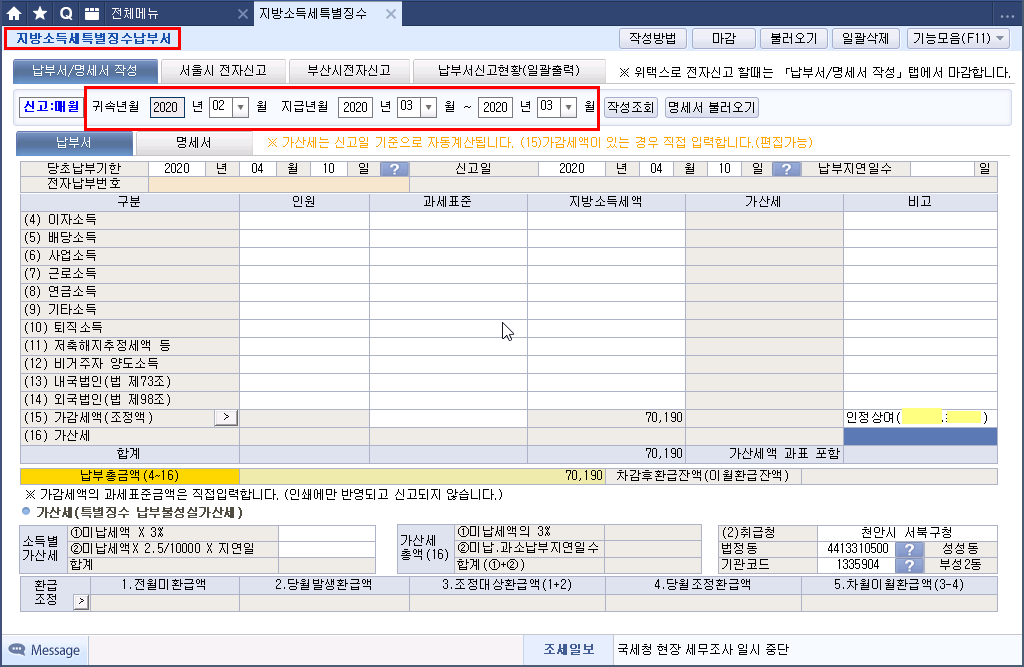Click the 지급년월 end year field
This screenshot has height=667, width=1024.
495,107
